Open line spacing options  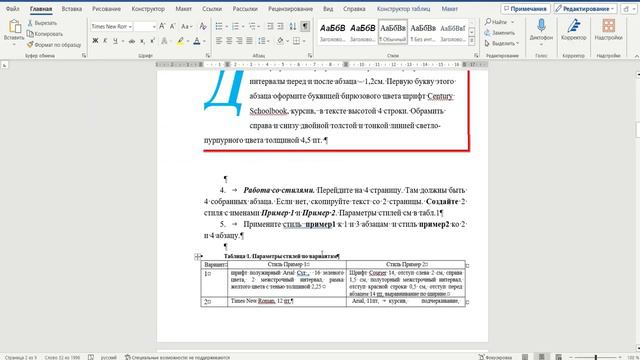263,41
